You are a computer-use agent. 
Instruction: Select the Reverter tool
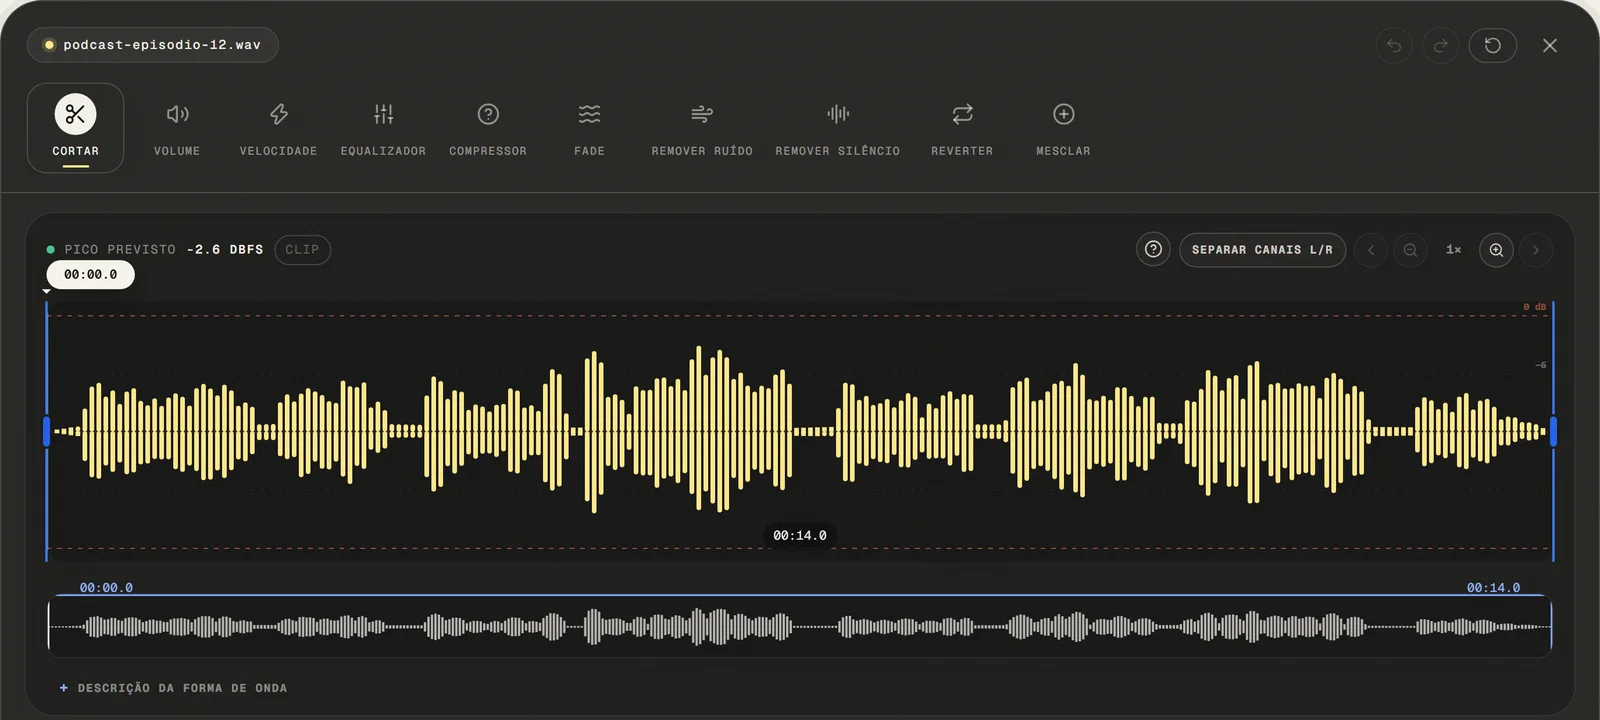[962, 128]
